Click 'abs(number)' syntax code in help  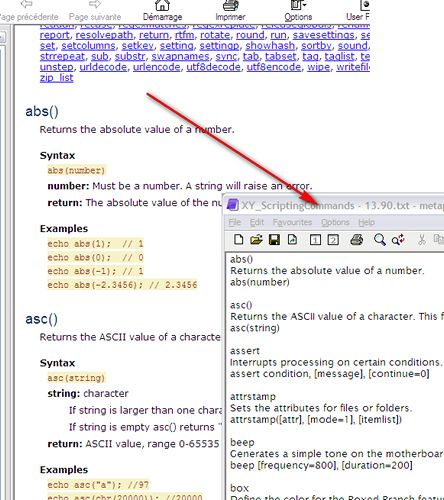tap(76, 170)
